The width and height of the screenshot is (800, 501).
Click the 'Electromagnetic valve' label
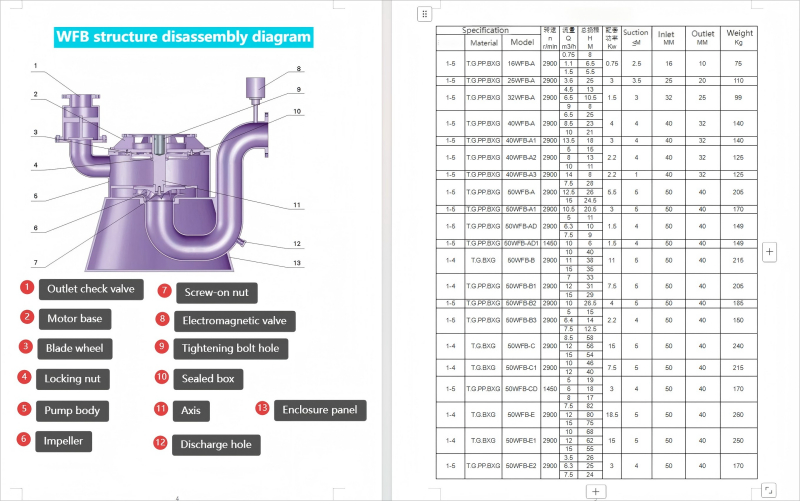point(233,321)
